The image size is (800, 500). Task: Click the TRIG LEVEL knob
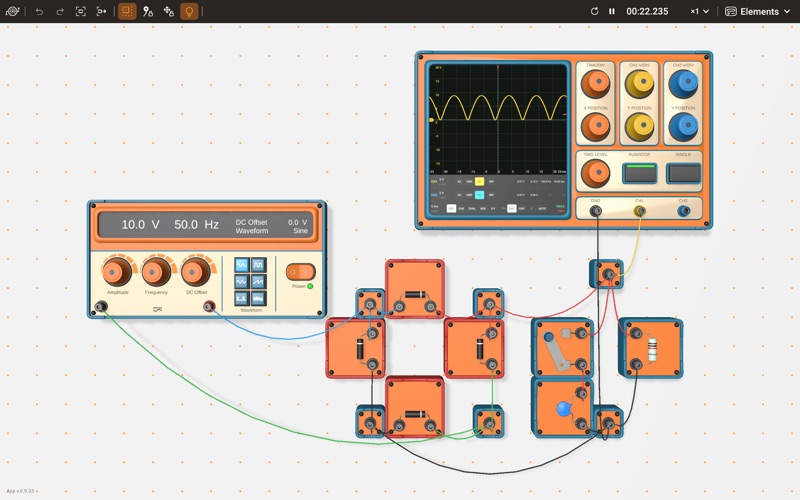595,173
